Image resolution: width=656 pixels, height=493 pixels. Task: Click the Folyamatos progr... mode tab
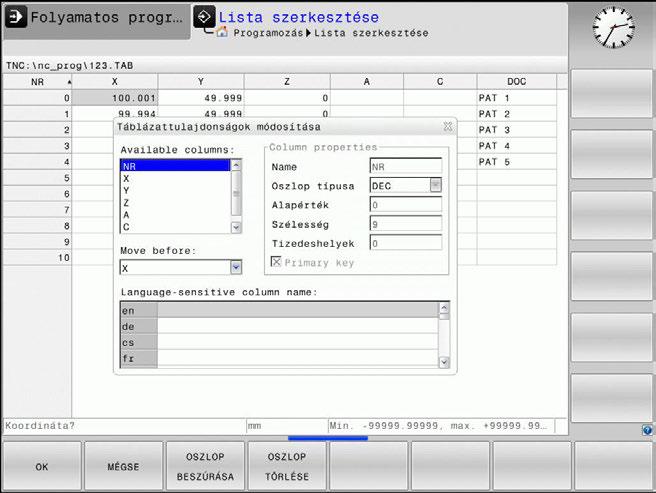click(x=97, y=22)
